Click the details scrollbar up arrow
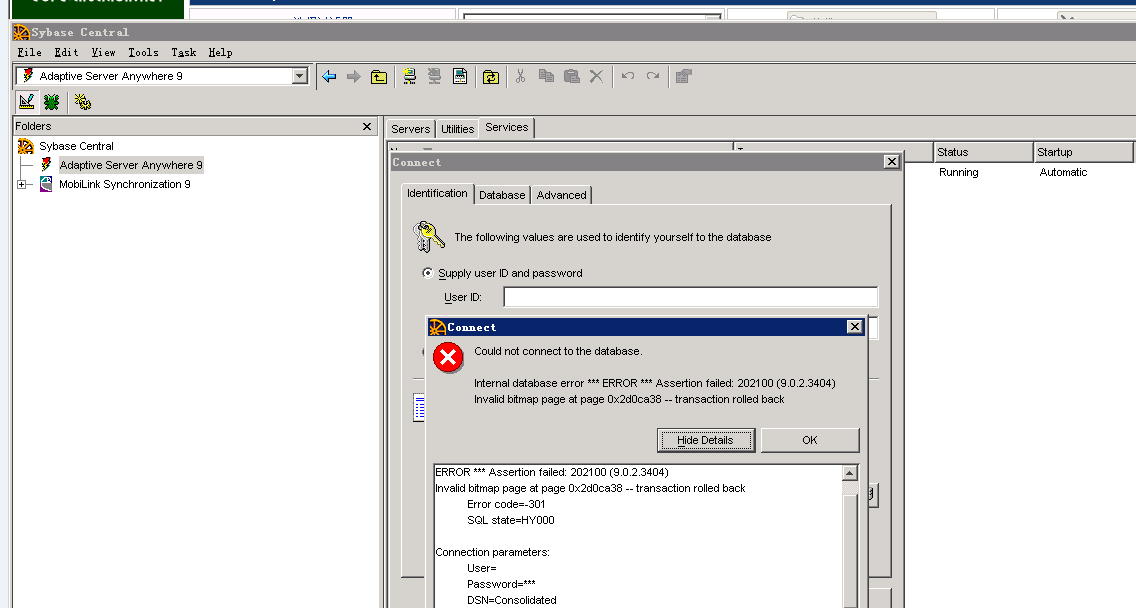This screenshot has width=1136, height=608. (849, 472)
